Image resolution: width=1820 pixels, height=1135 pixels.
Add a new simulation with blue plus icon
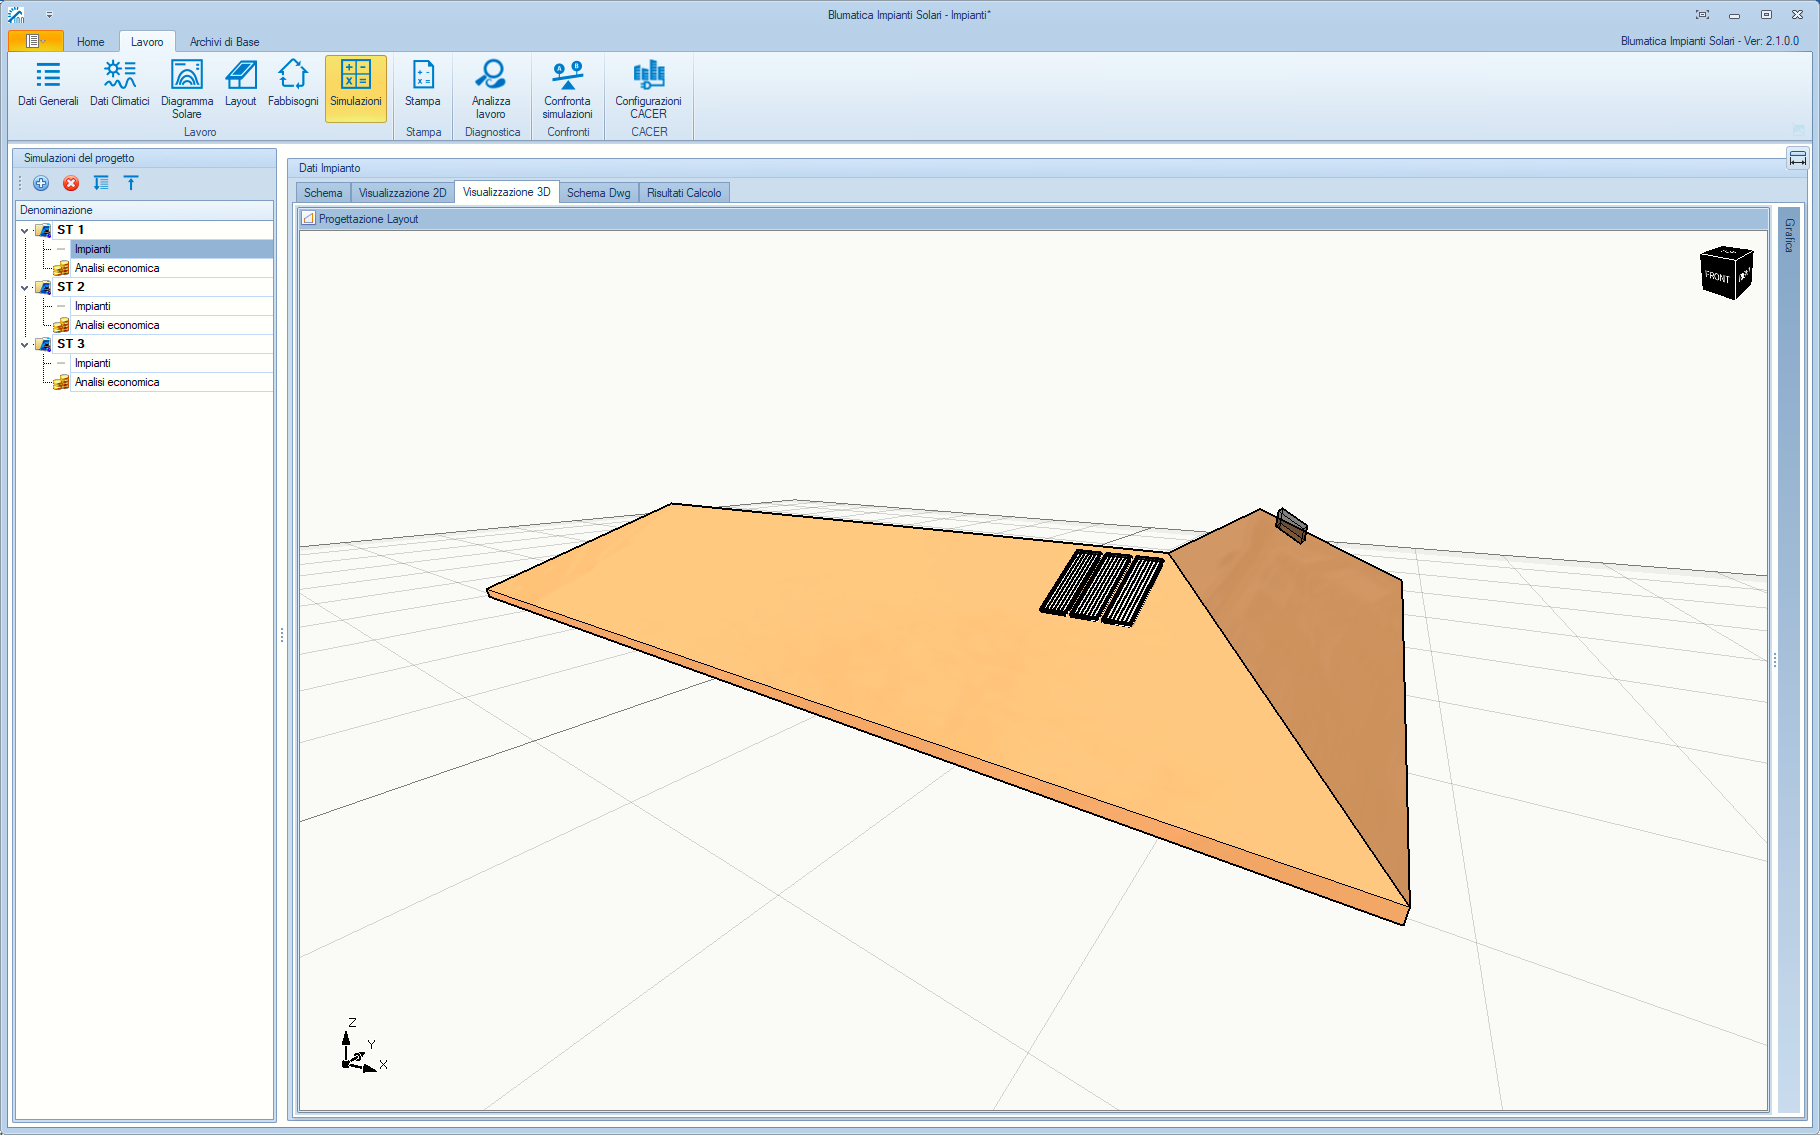pos(41,183)
